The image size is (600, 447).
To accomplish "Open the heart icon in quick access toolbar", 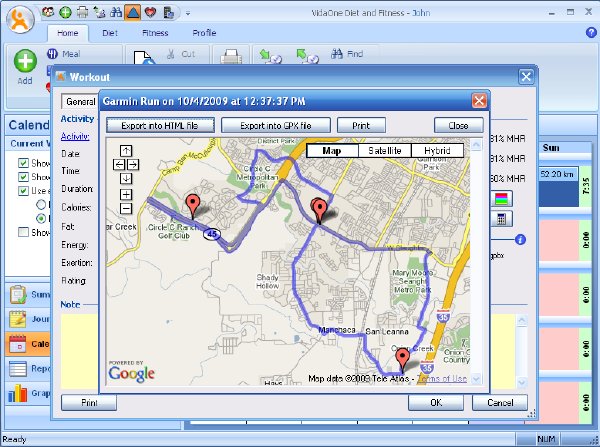I will (150, 13).
